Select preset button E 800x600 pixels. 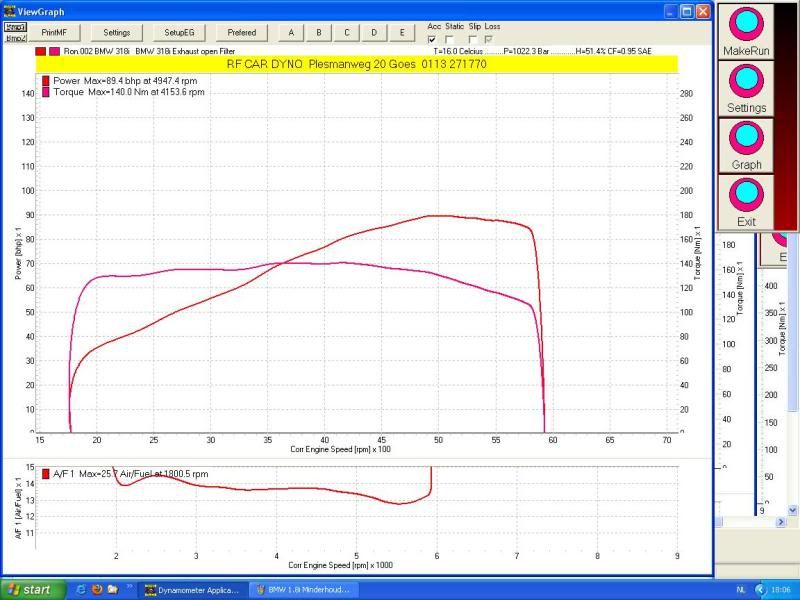[x=402, y=33]
